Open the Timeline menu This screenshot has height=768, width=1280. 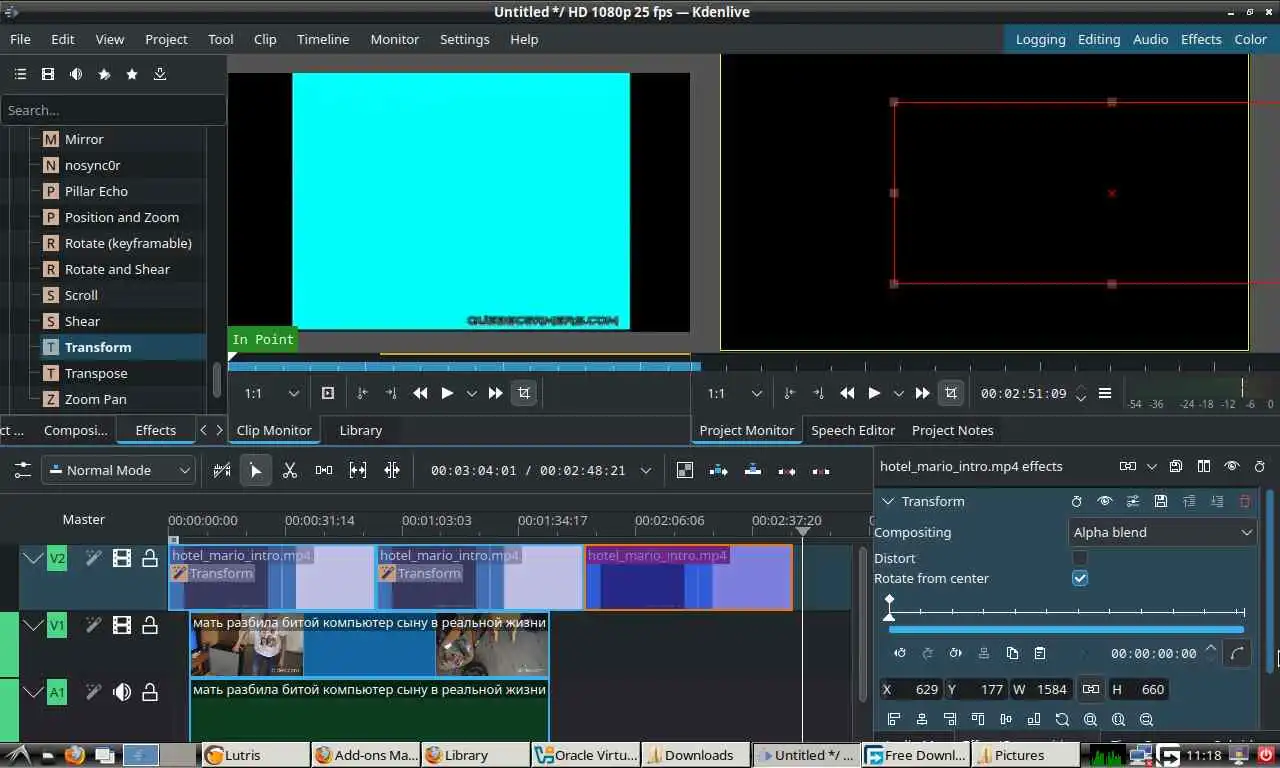tap(322, 39)
